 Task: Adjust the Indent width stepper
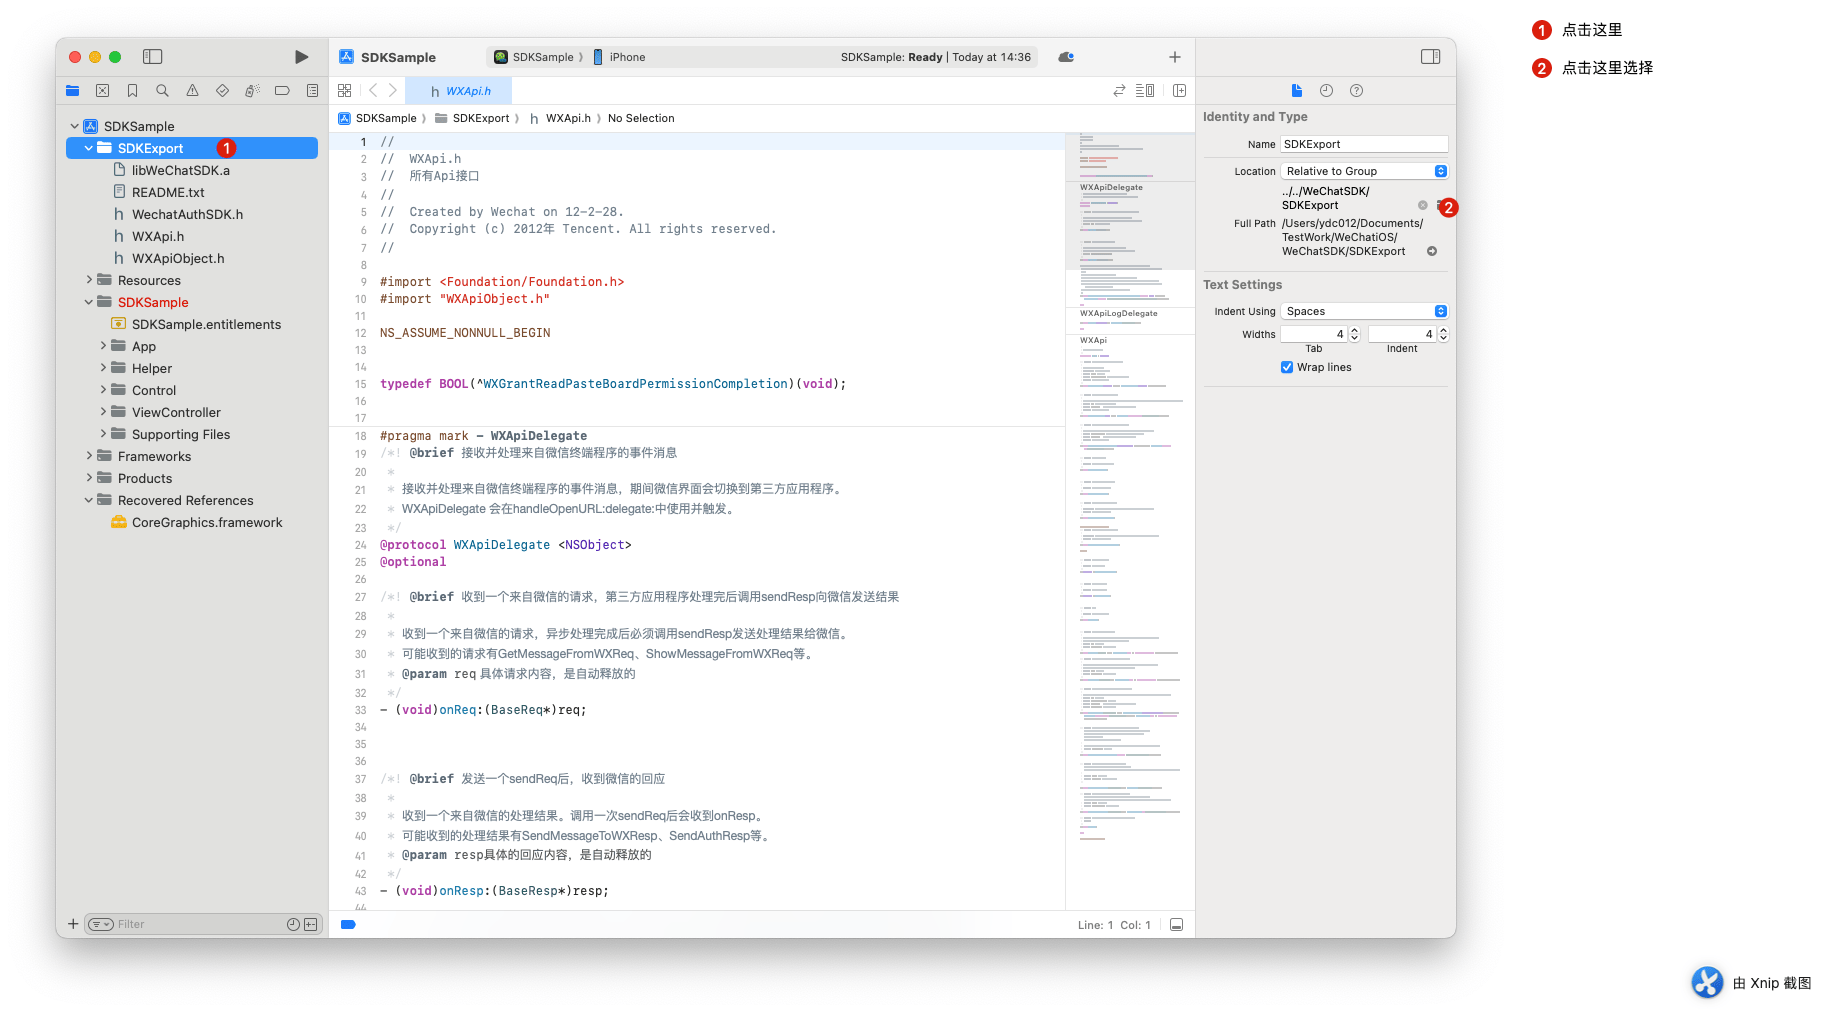tap(1443, 334)
